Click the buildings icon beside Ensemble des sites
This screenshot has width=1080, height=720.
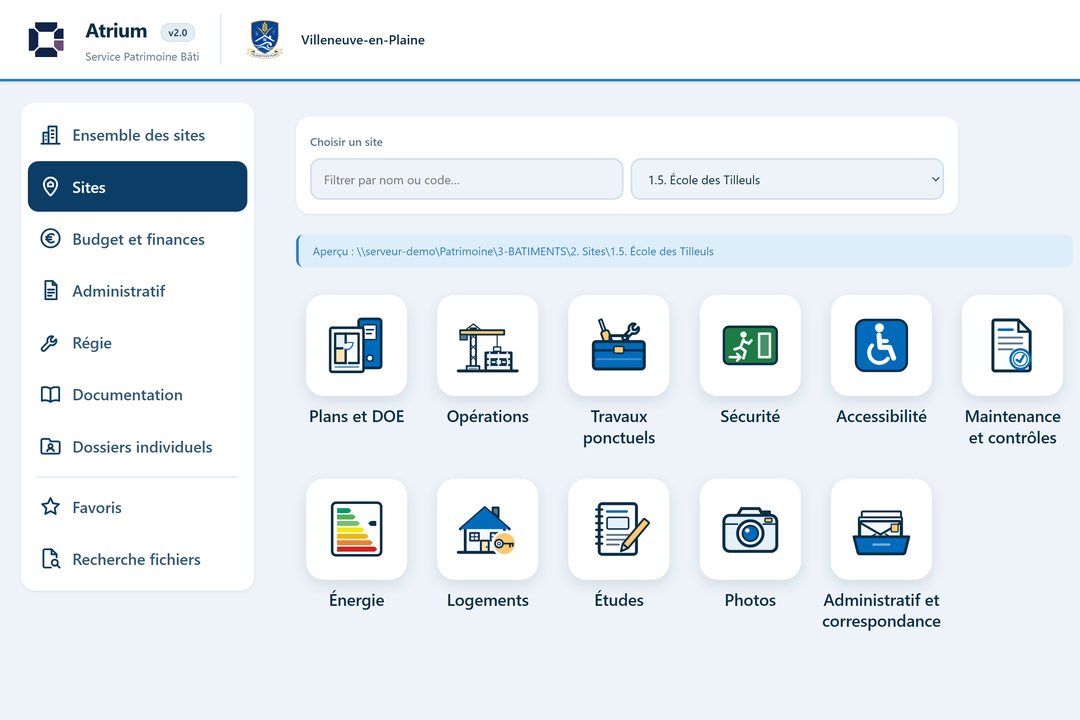pos(50,135)
